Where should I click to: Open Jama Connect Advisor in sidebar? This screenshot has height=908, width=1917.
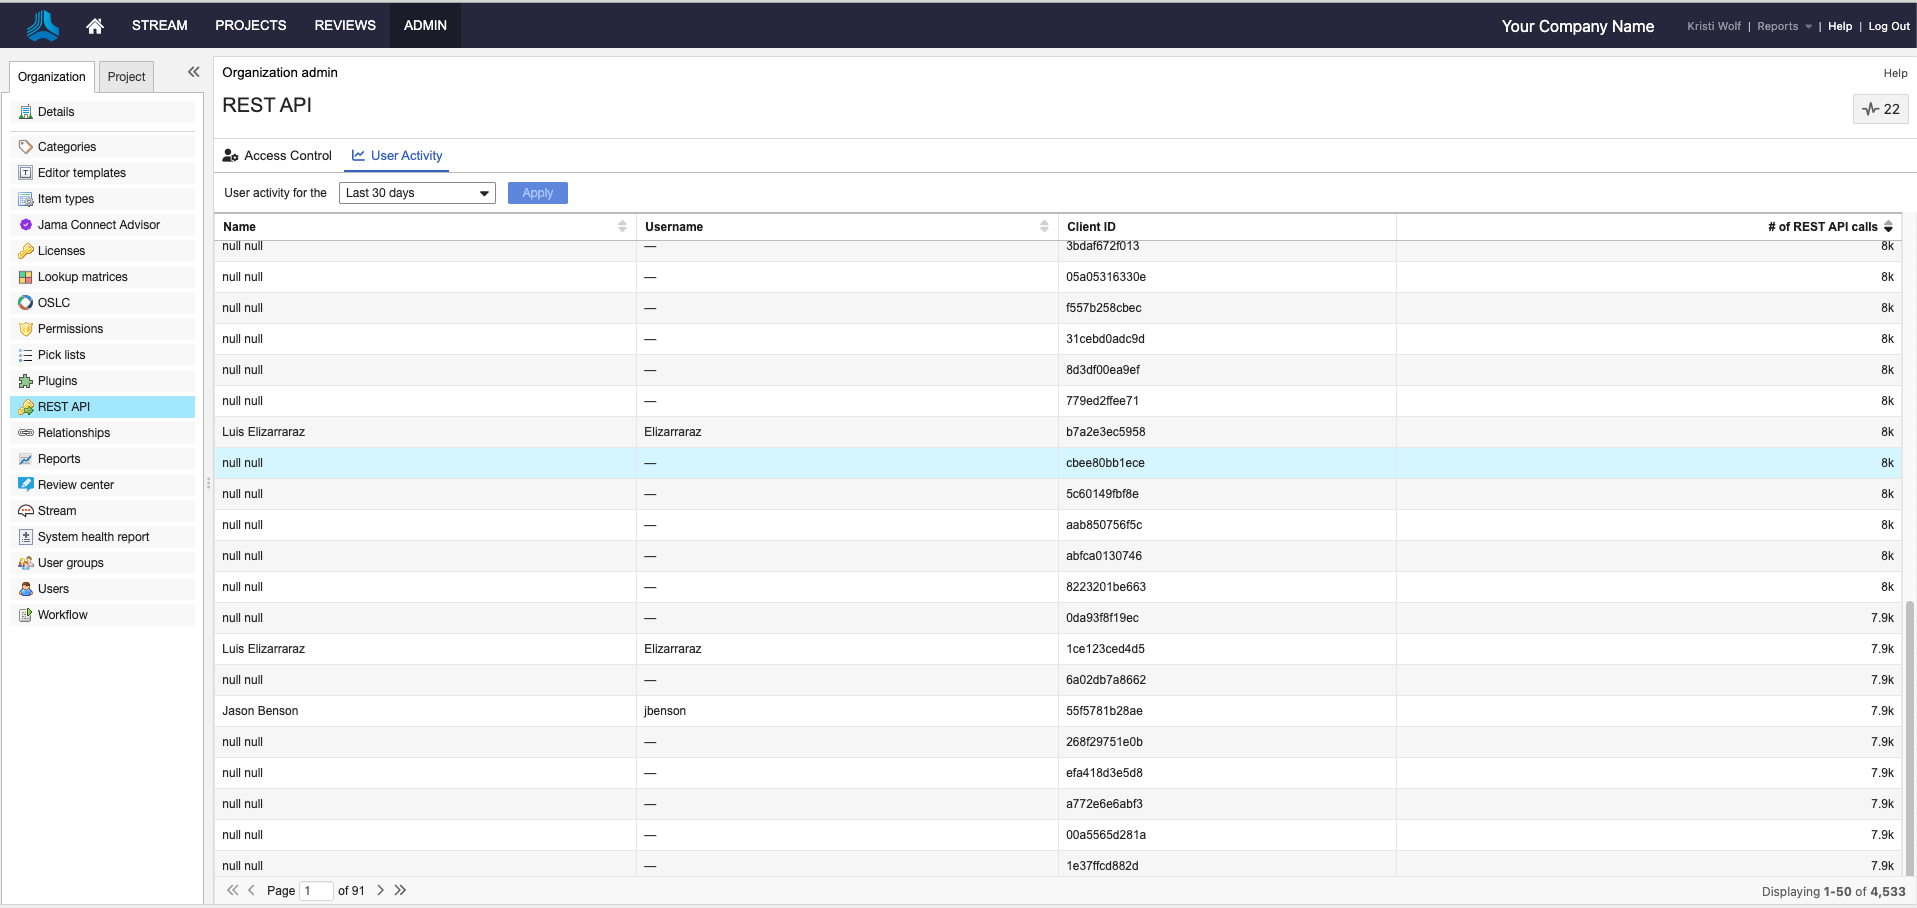(98, 225)
